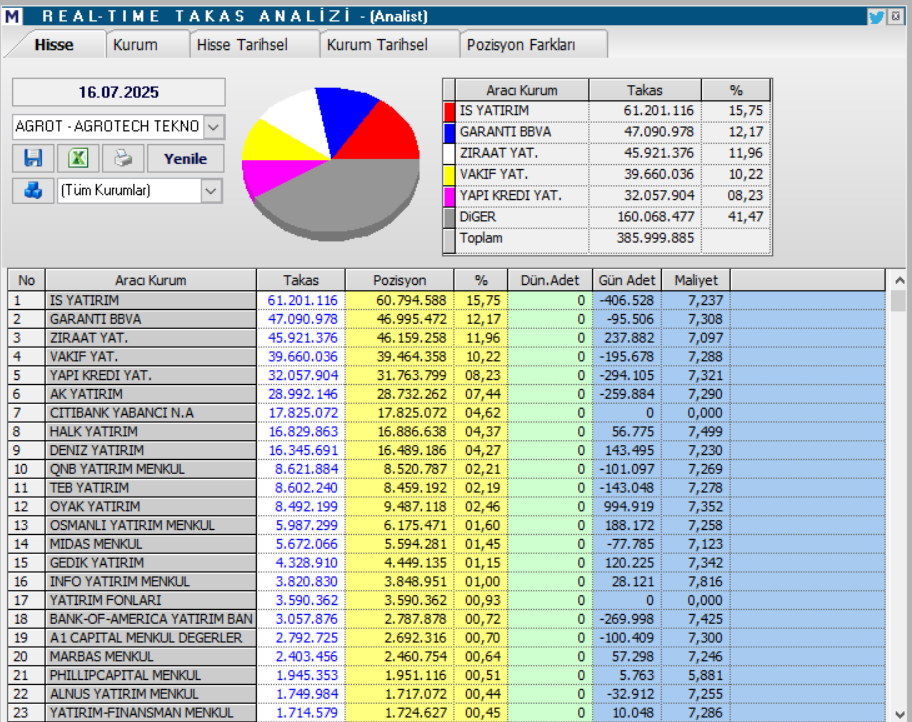
Task: Select the CITIBANK YABANCI N.A row
Action: pos(446,412)
